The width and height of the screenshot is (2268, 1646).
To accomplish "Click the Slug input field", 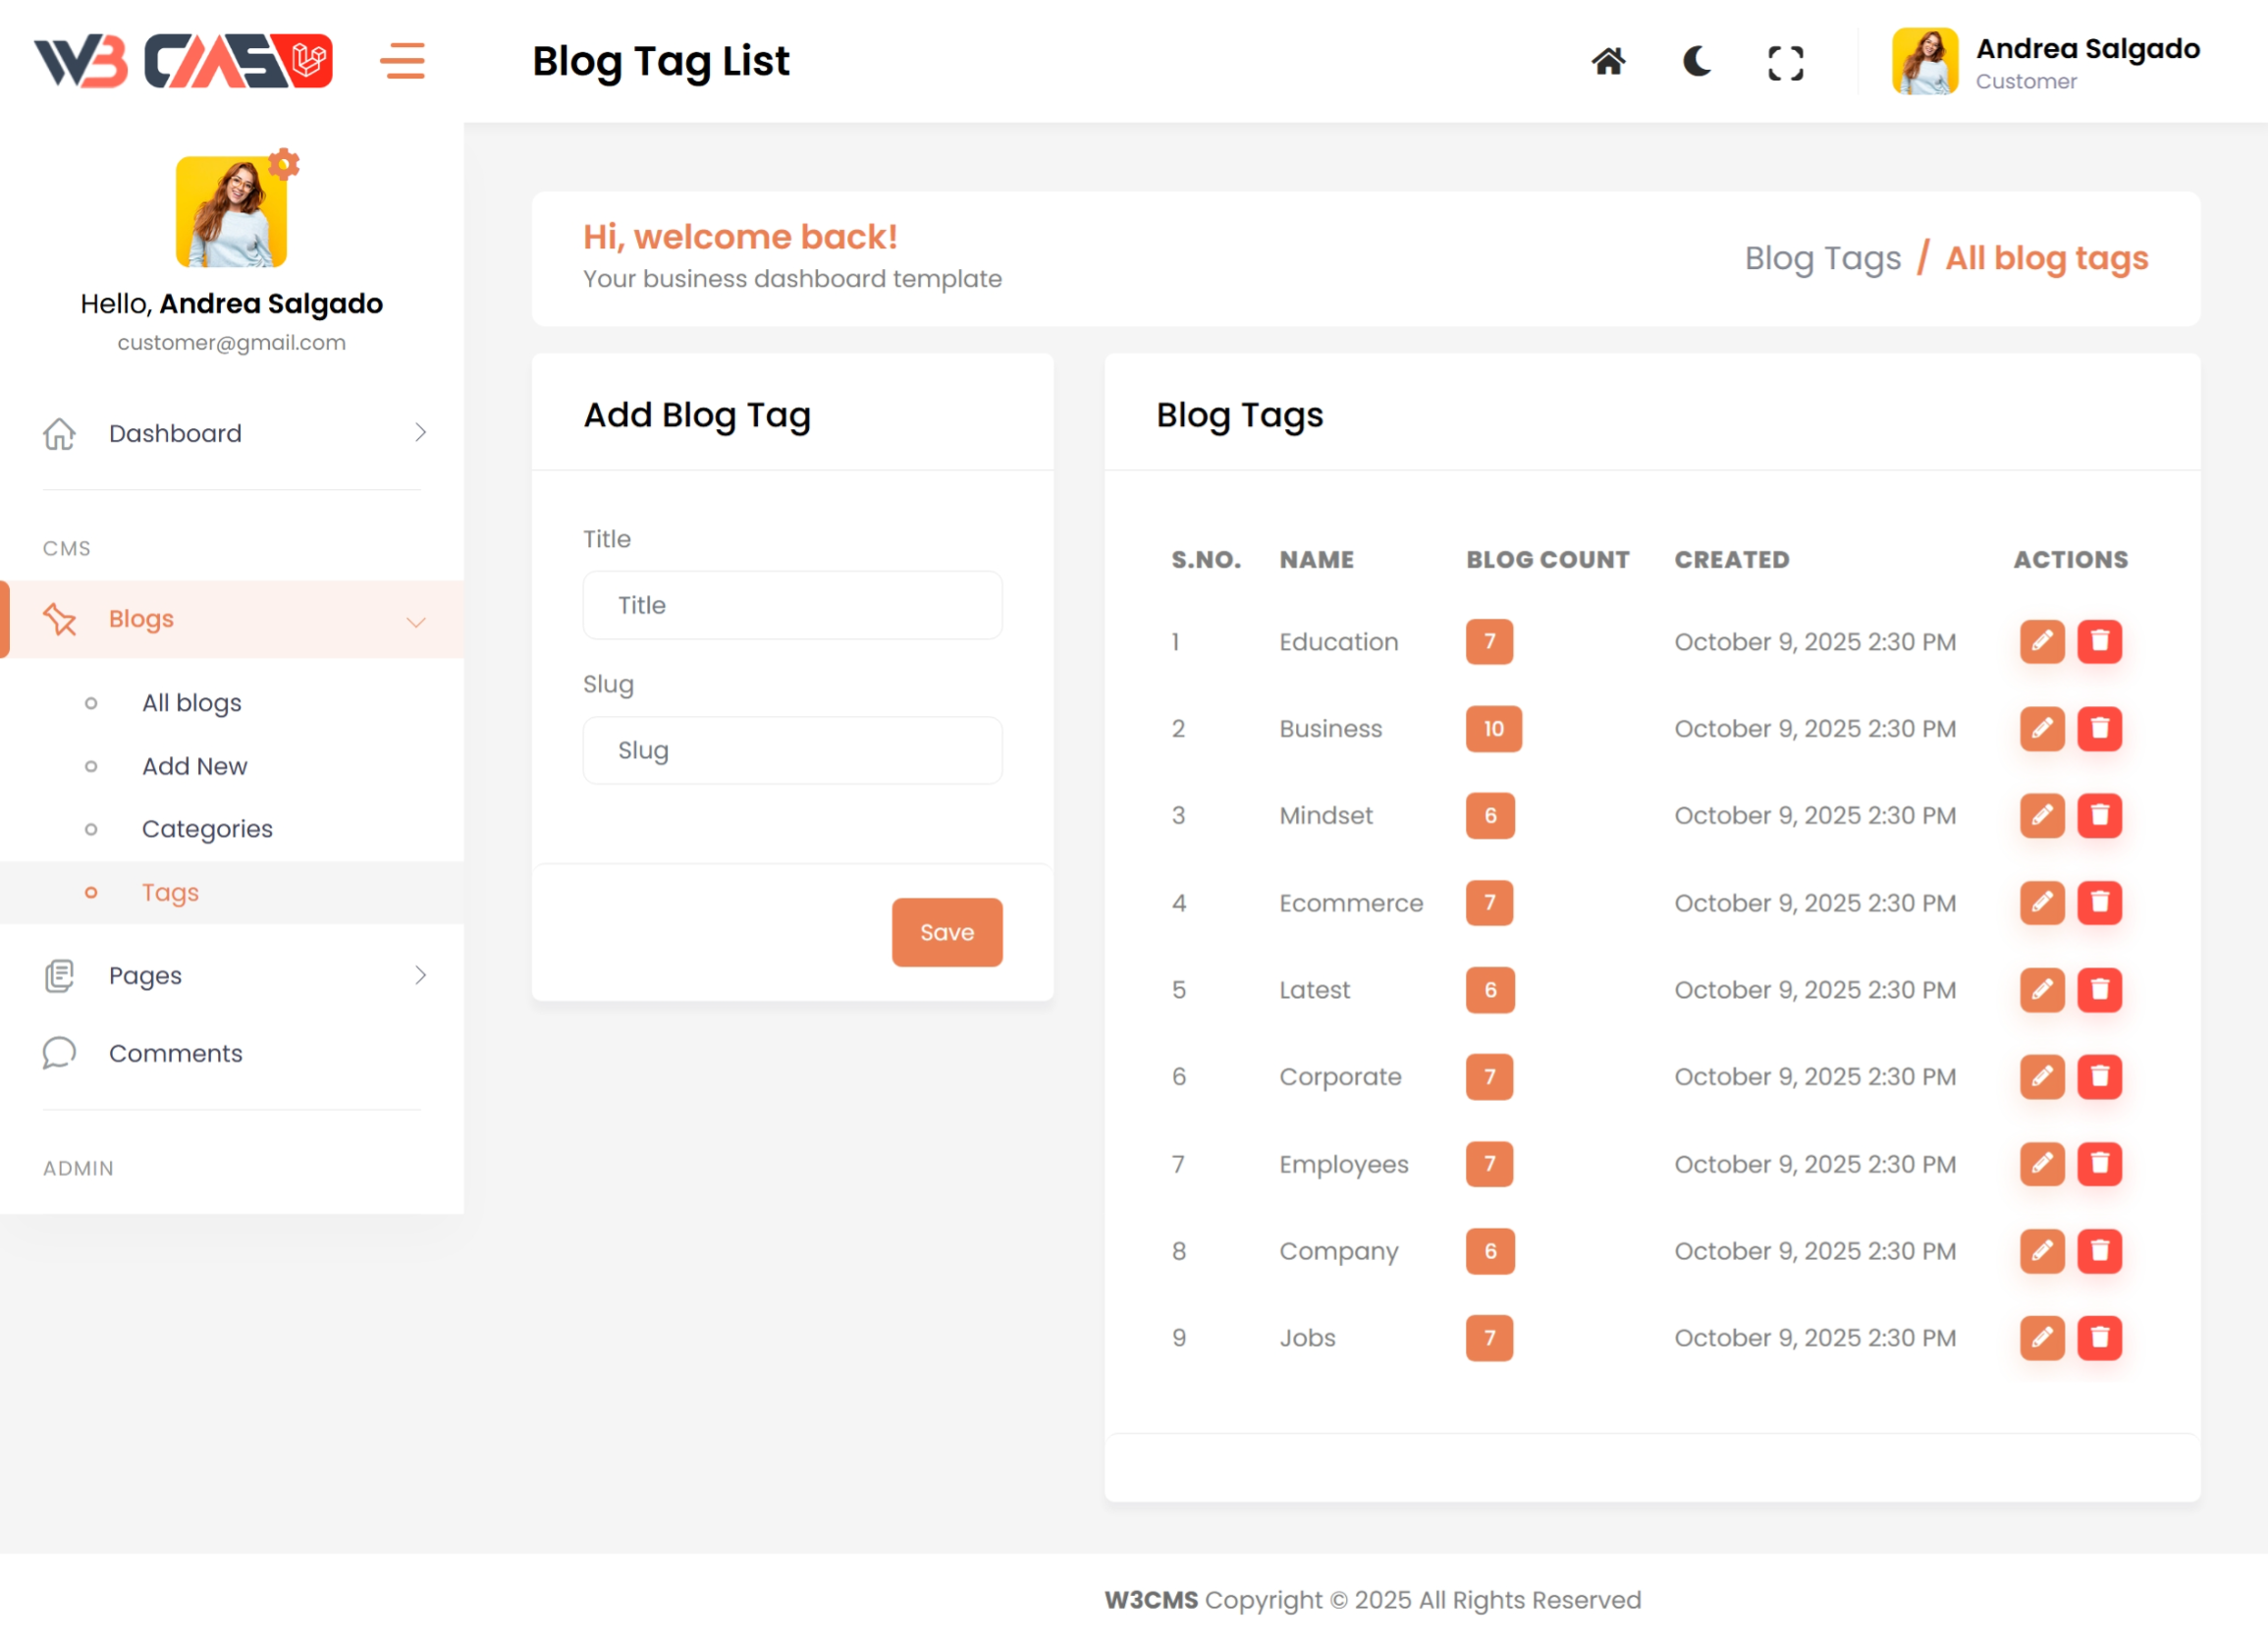I will click(792, 750).
